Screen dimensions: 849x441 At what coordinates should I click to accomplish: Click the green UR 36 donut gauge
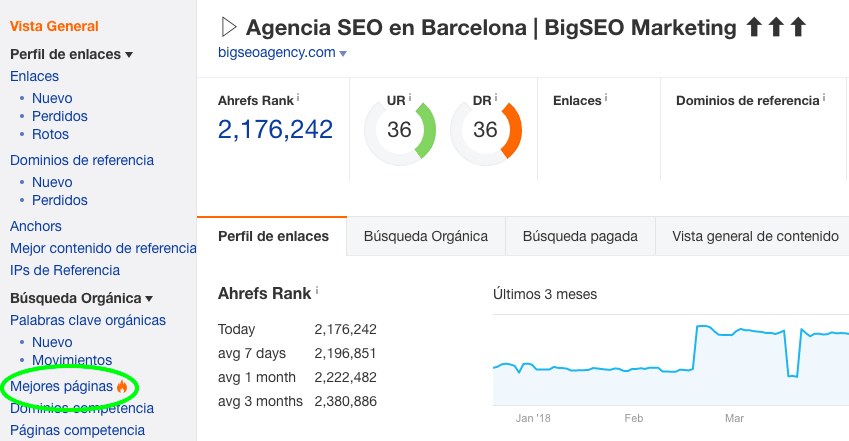pyautogui.click(x=400, y=130)
